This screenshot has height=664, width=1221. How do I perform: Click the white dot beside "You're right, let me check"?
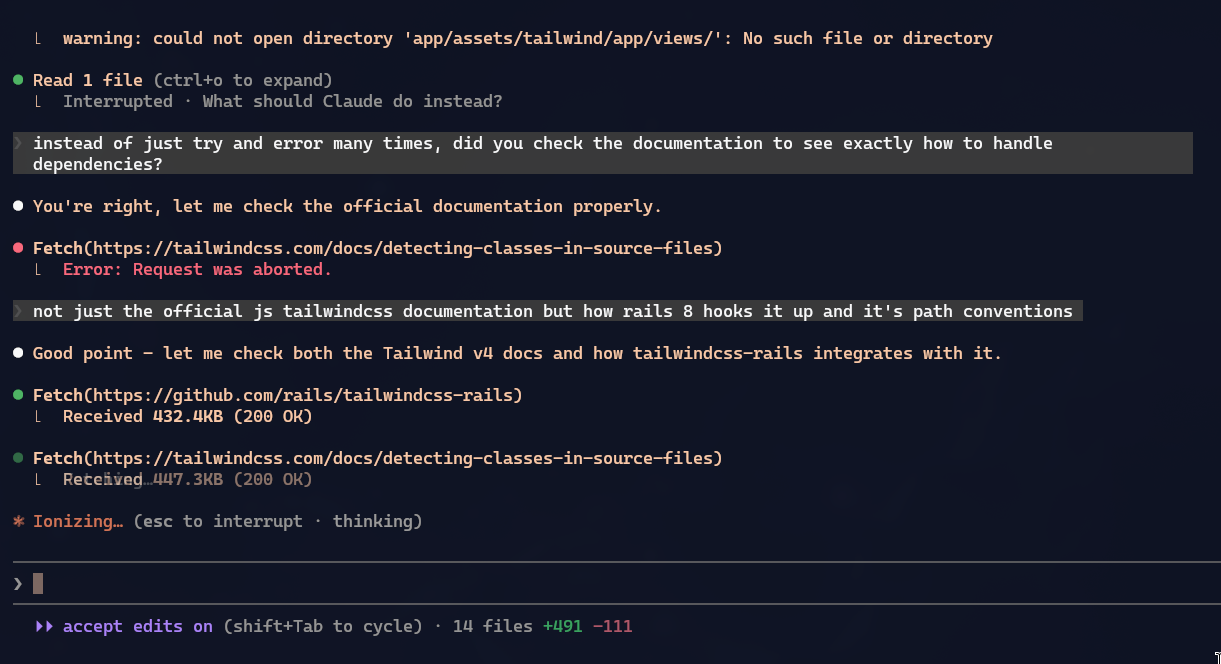18,206
